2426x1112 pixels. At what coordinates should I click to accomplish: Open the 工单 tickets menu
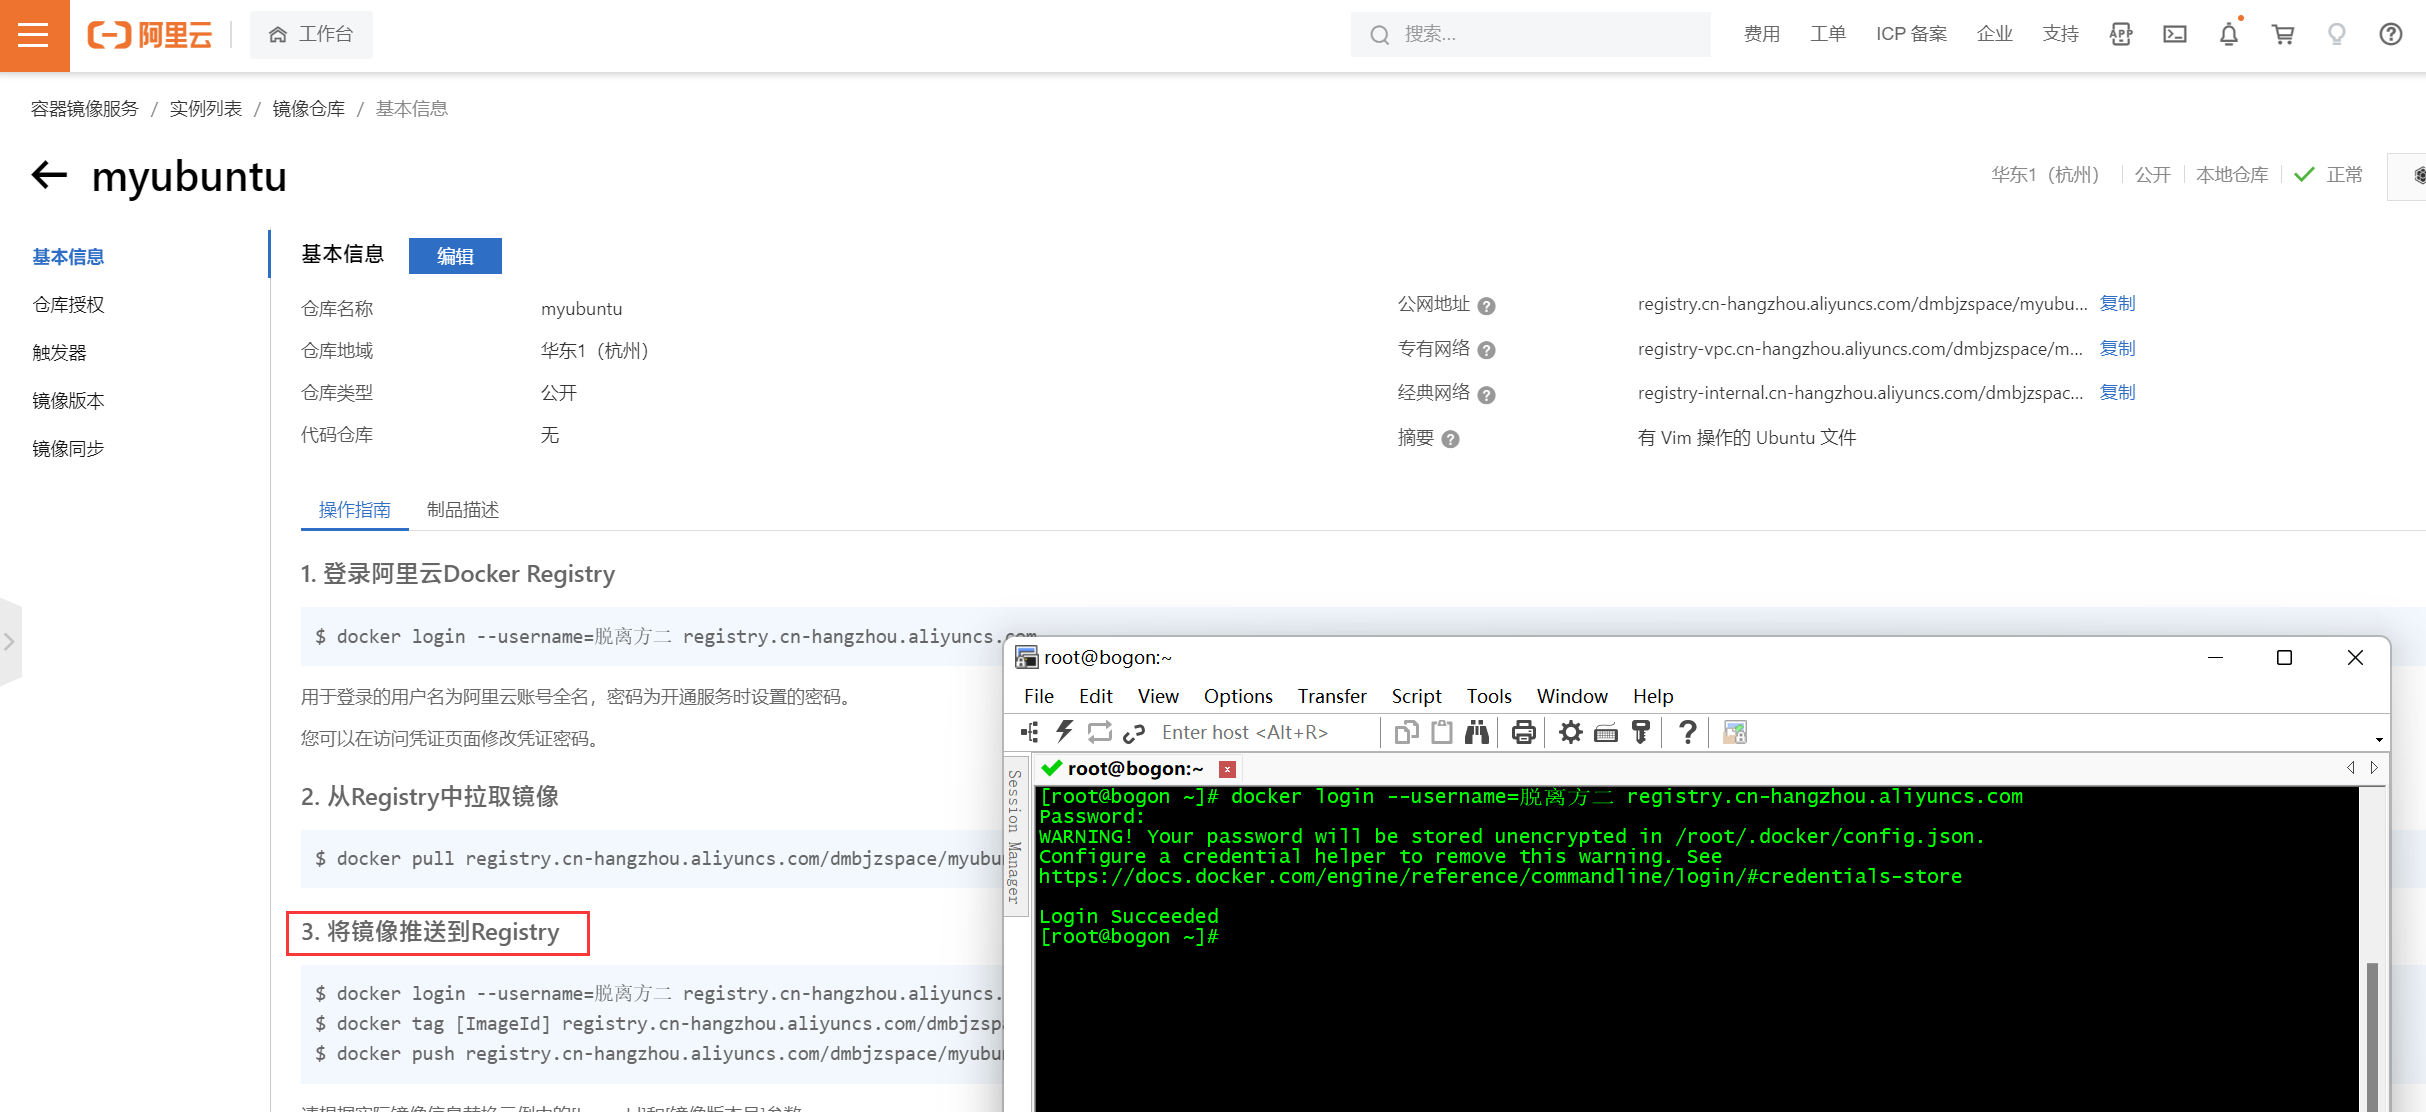point(1827,35)
